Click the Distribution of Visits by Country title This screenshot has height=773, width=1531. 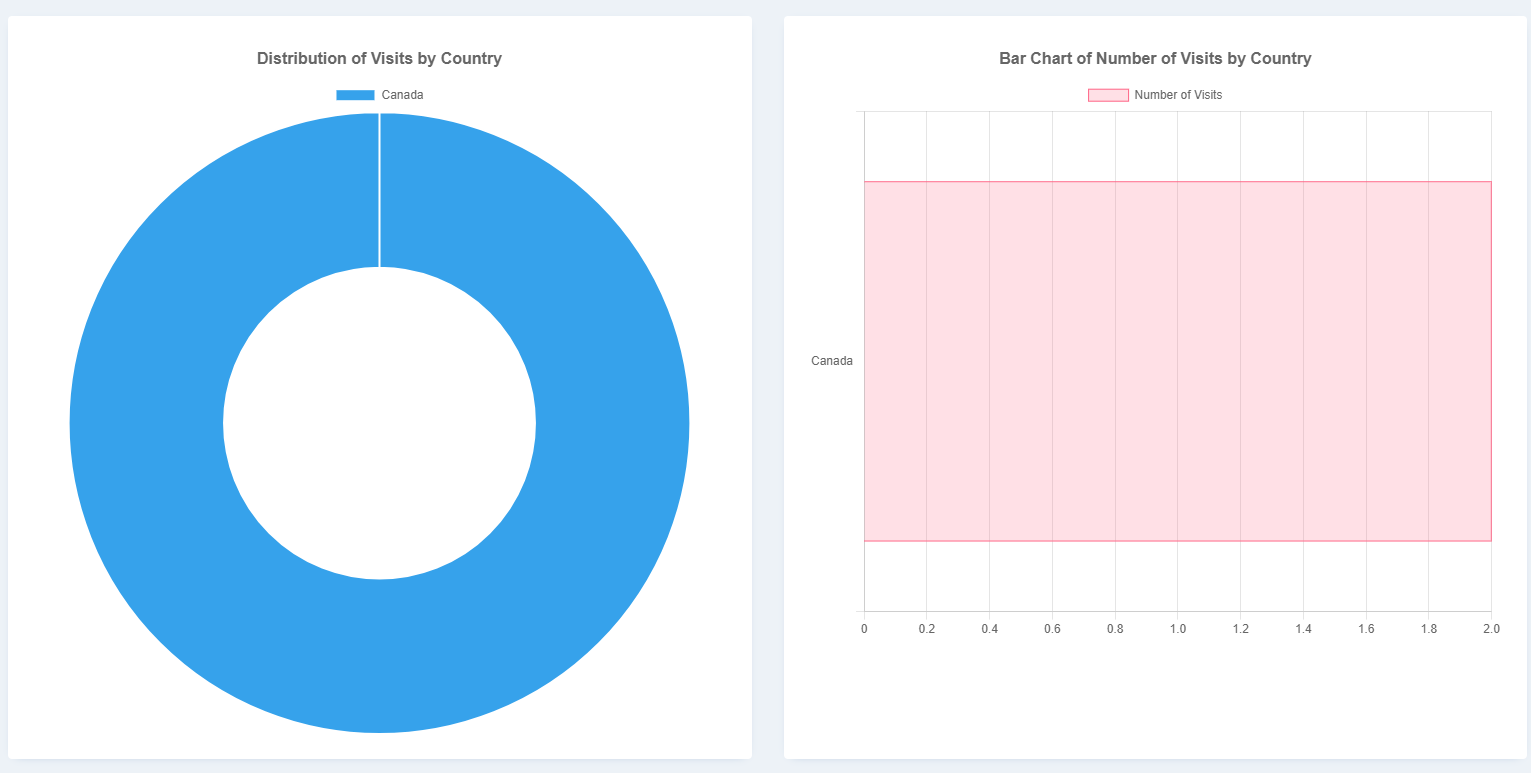(x=379, y=58)
